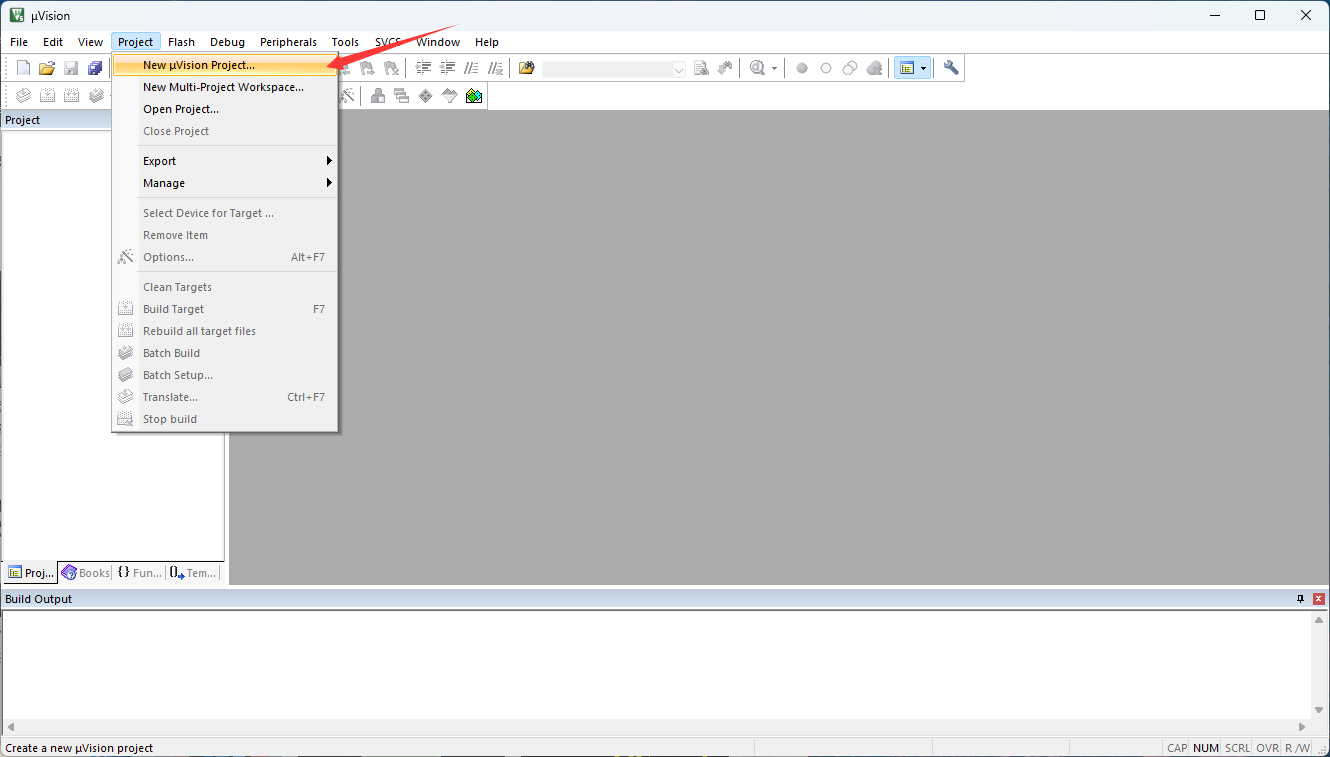Click the Batch Build toolbar icon
The image size is (1330, 757).
click(x=95, y=95)
